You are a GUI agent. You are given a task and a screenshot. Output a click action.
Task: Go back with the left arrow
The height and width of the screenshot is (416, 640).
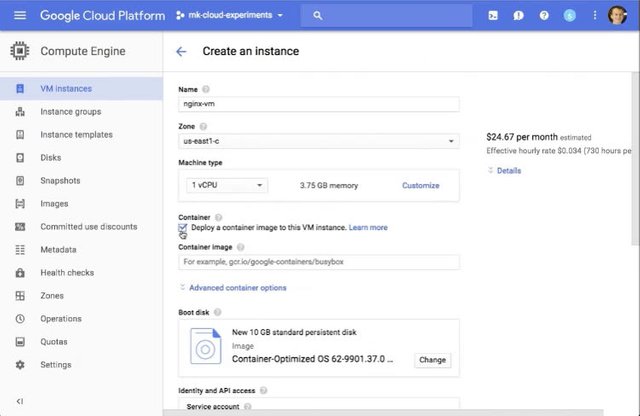tap(181, 51)
